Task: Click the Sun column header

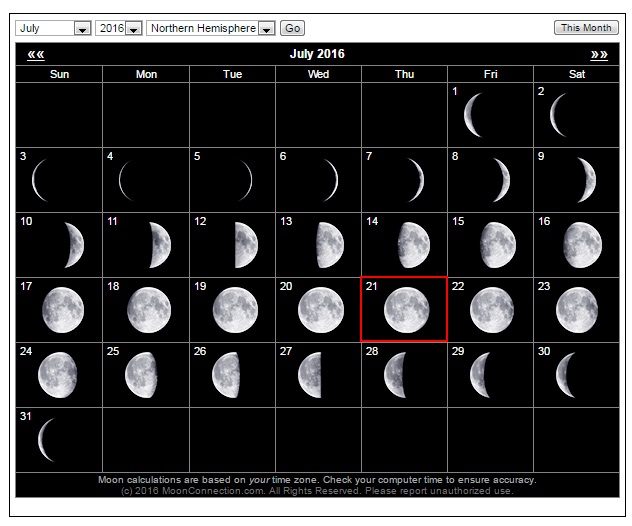Action: point(59,74)
